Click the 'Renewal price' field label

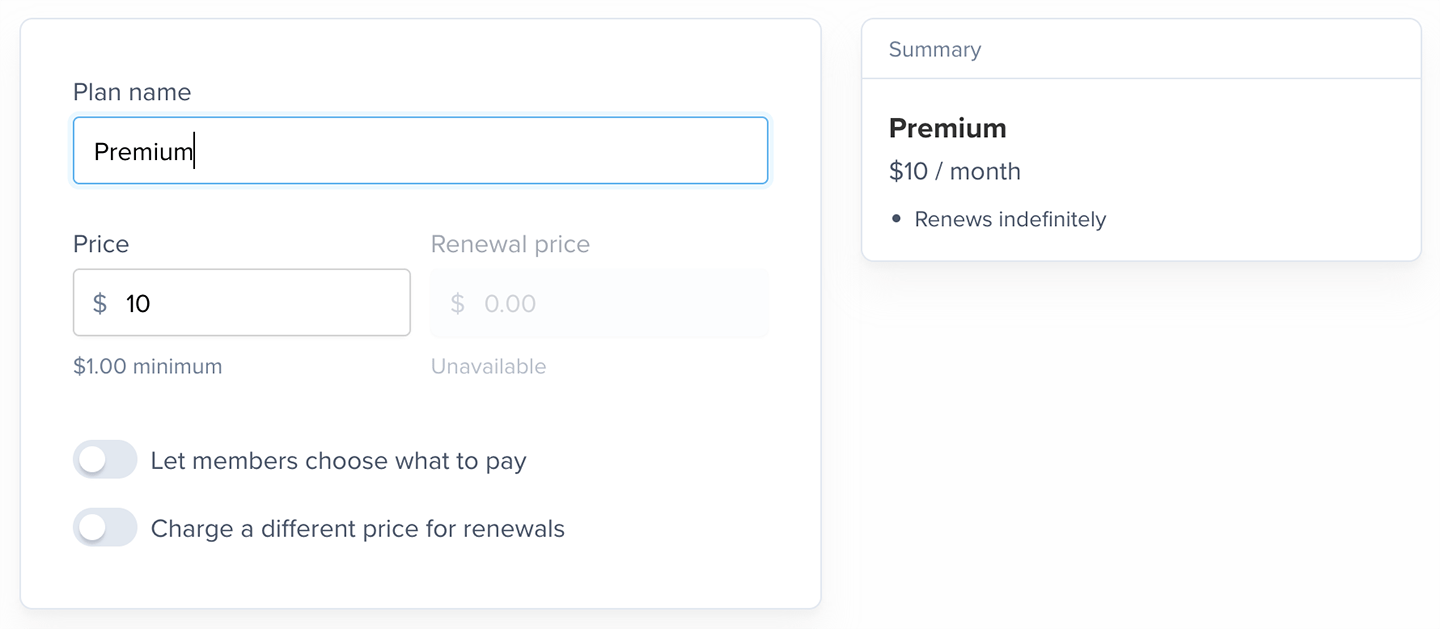[x=510, y=244]
